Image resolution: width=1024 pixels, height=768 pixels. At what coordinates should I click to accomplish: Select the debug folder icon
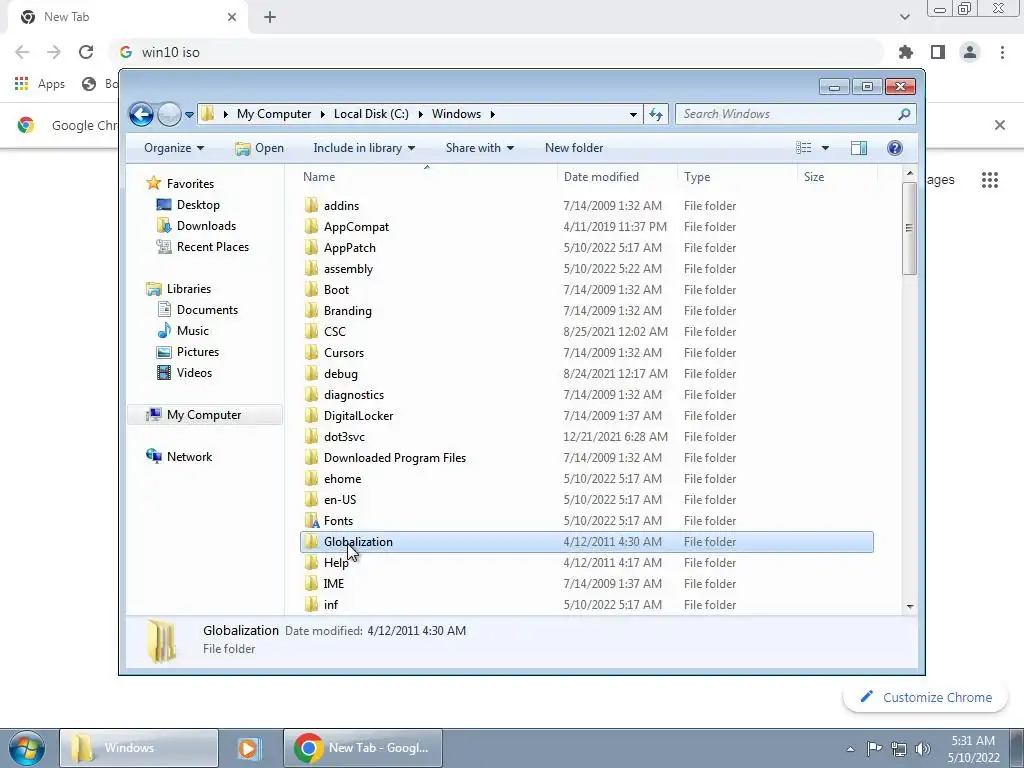point(312,374)
